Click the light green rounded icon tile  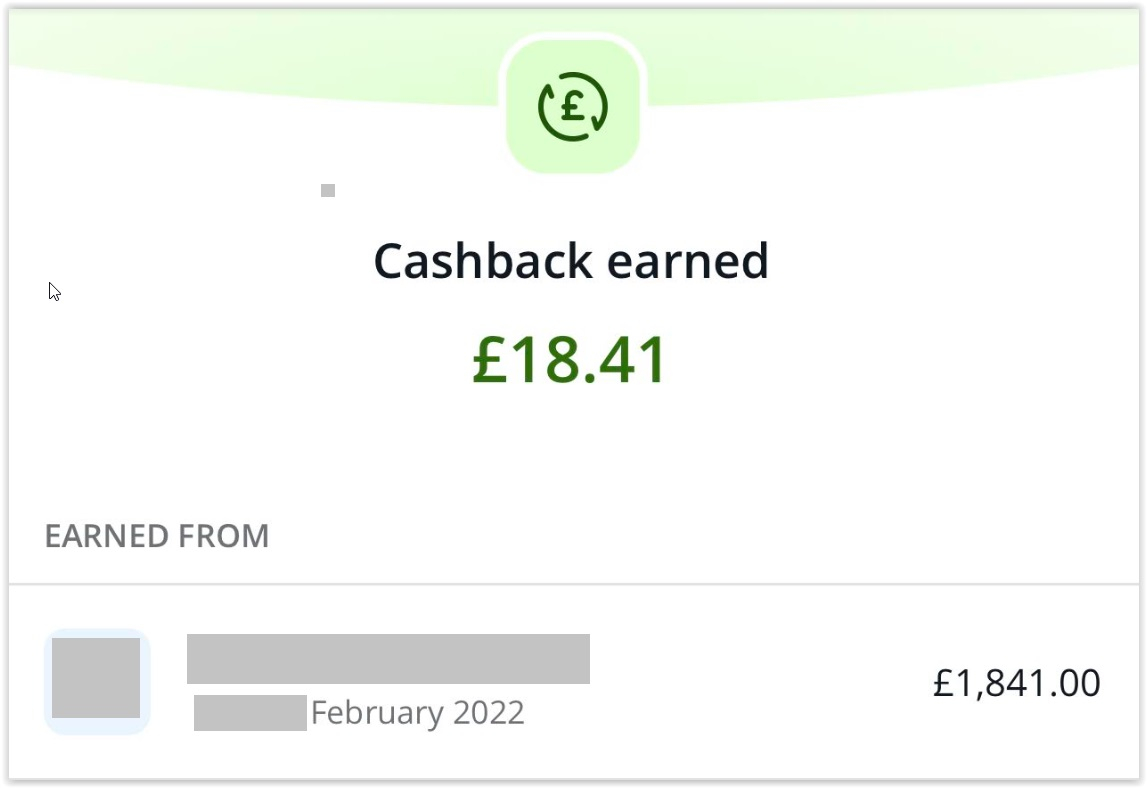coord(573,107)
